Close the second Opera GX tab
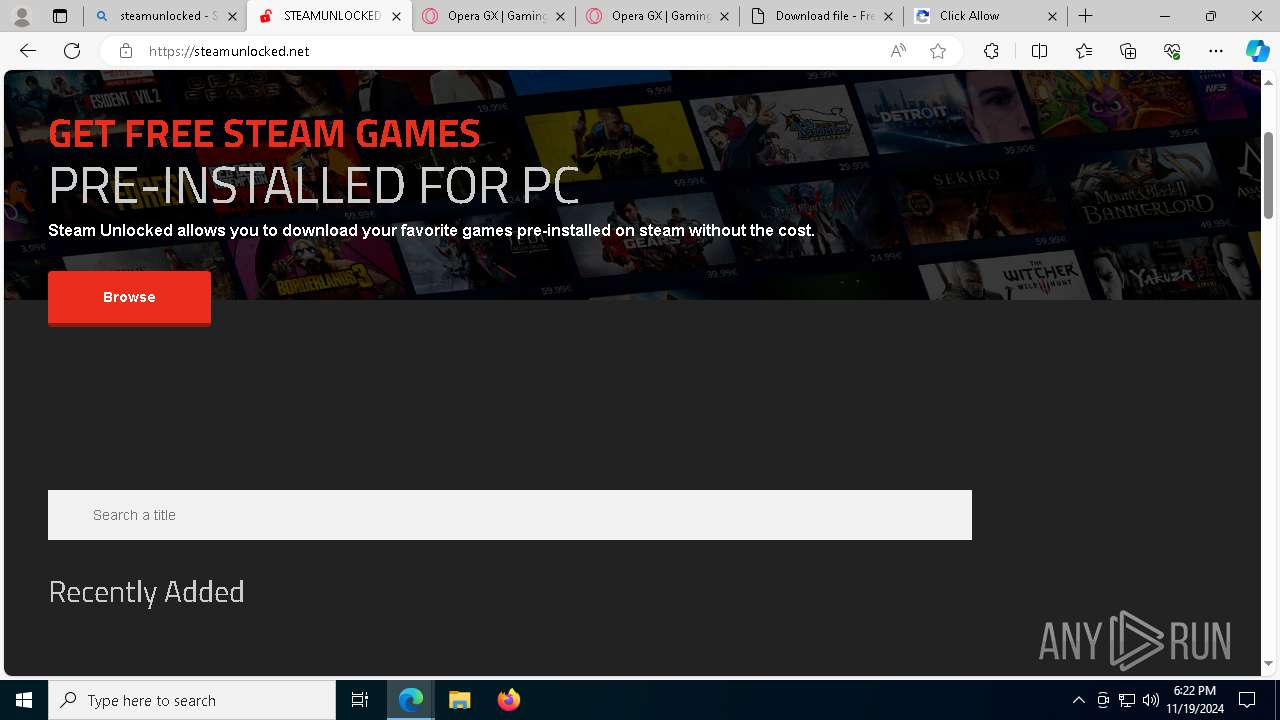This screenshot has width=1280, height=720. click(x=724, y=16)
